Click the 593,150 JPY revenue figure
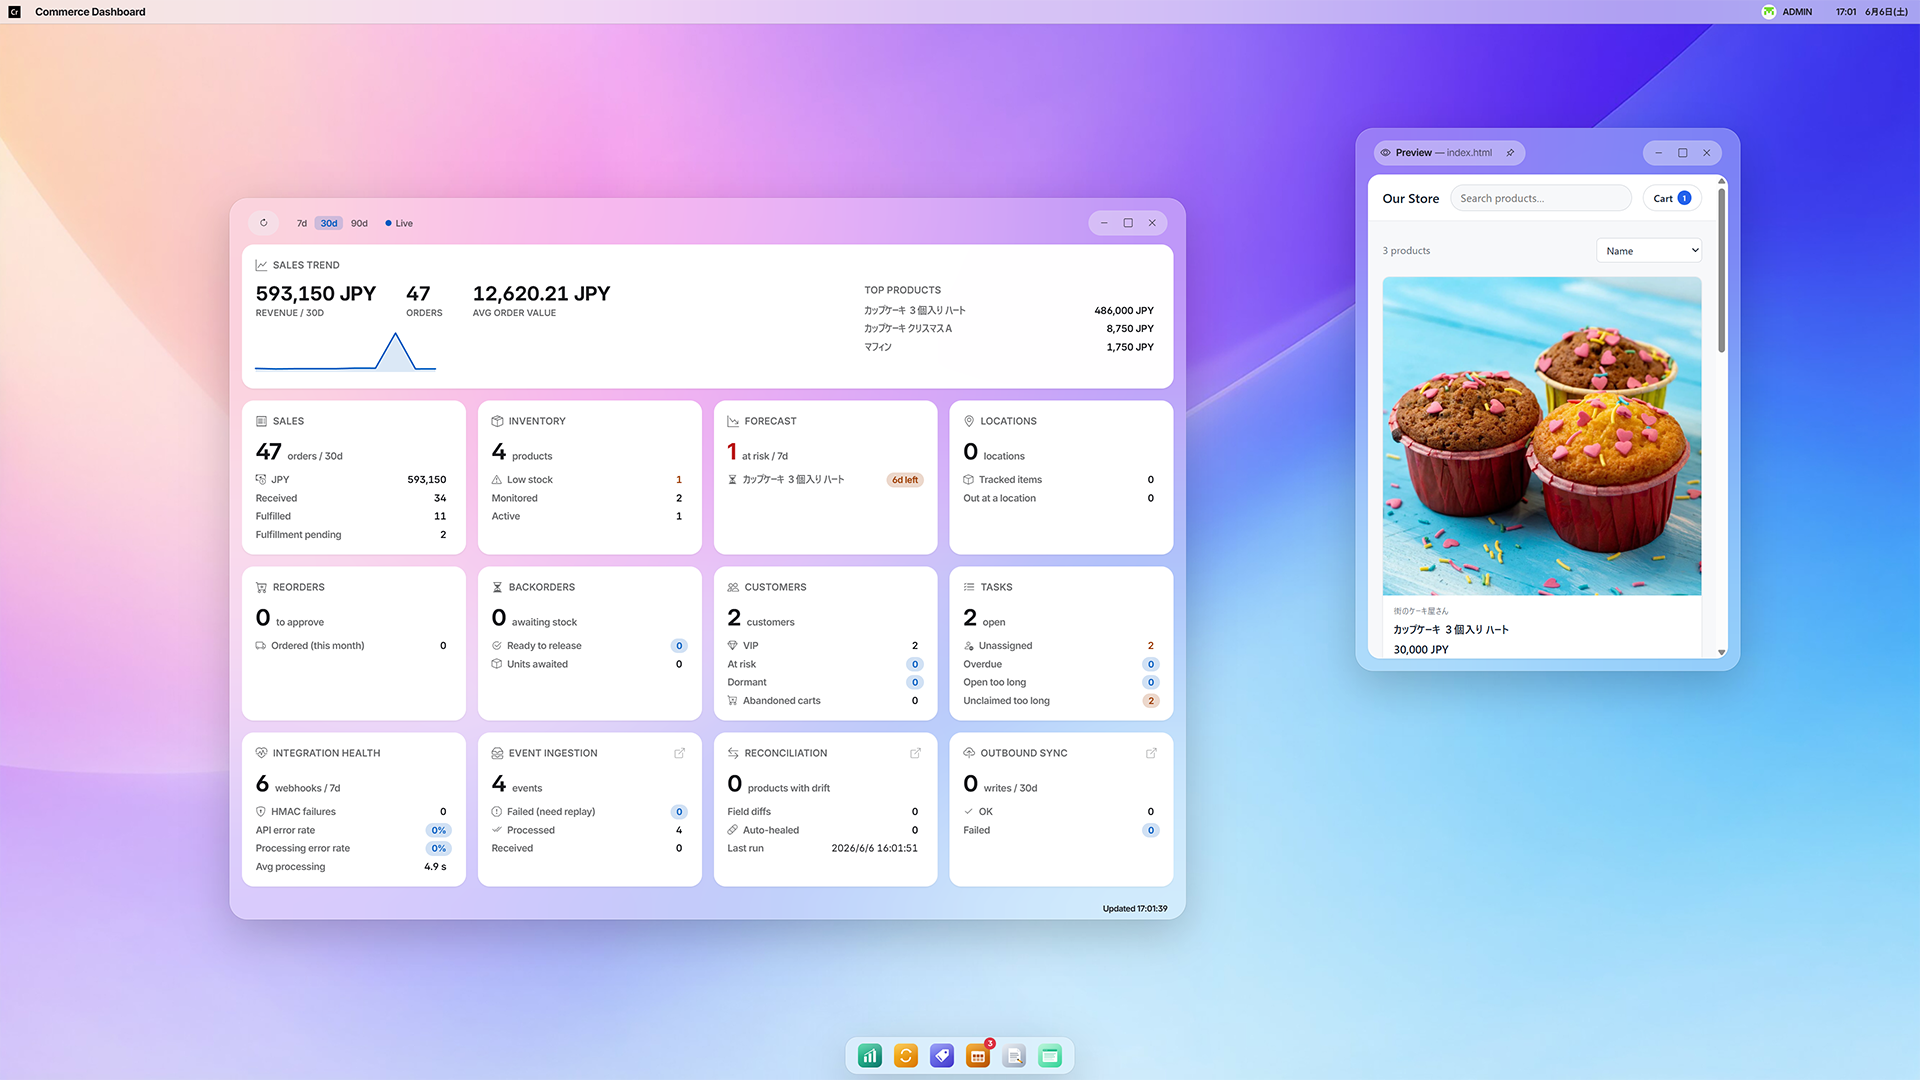The height and width of the screenshot is (1080, 1920). pyautogui.click(x=316, y=293)
